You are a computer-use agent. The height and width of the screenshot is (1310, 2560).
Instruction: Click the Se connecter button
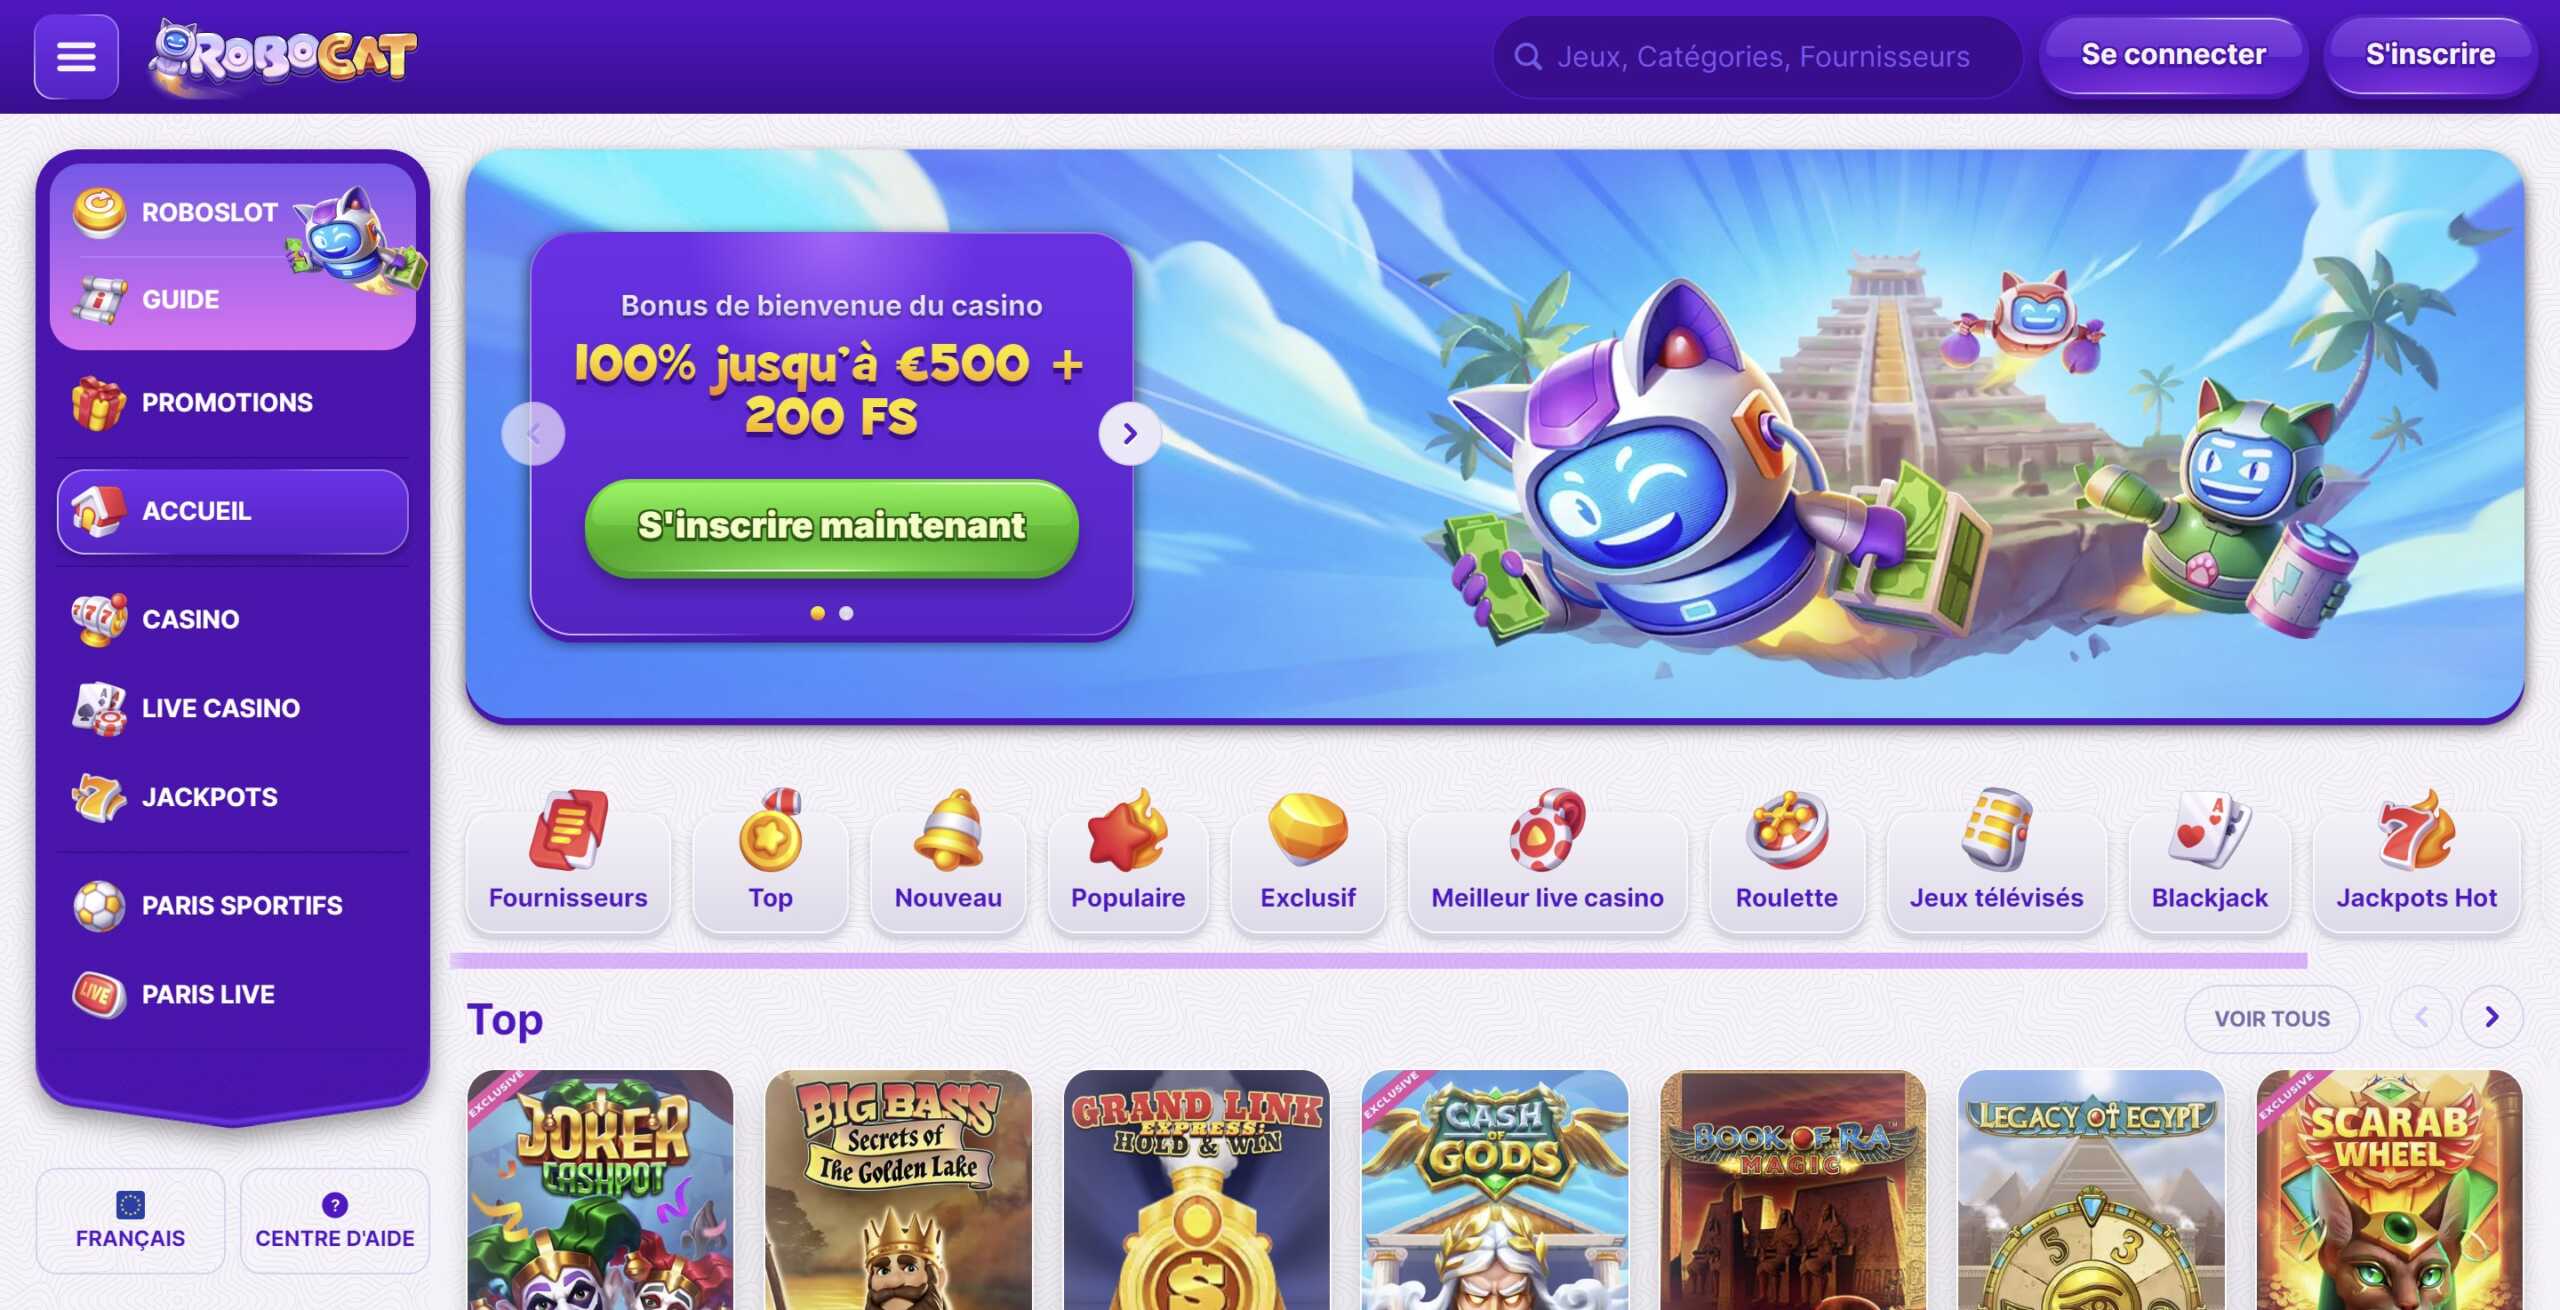pos(2174,55)
